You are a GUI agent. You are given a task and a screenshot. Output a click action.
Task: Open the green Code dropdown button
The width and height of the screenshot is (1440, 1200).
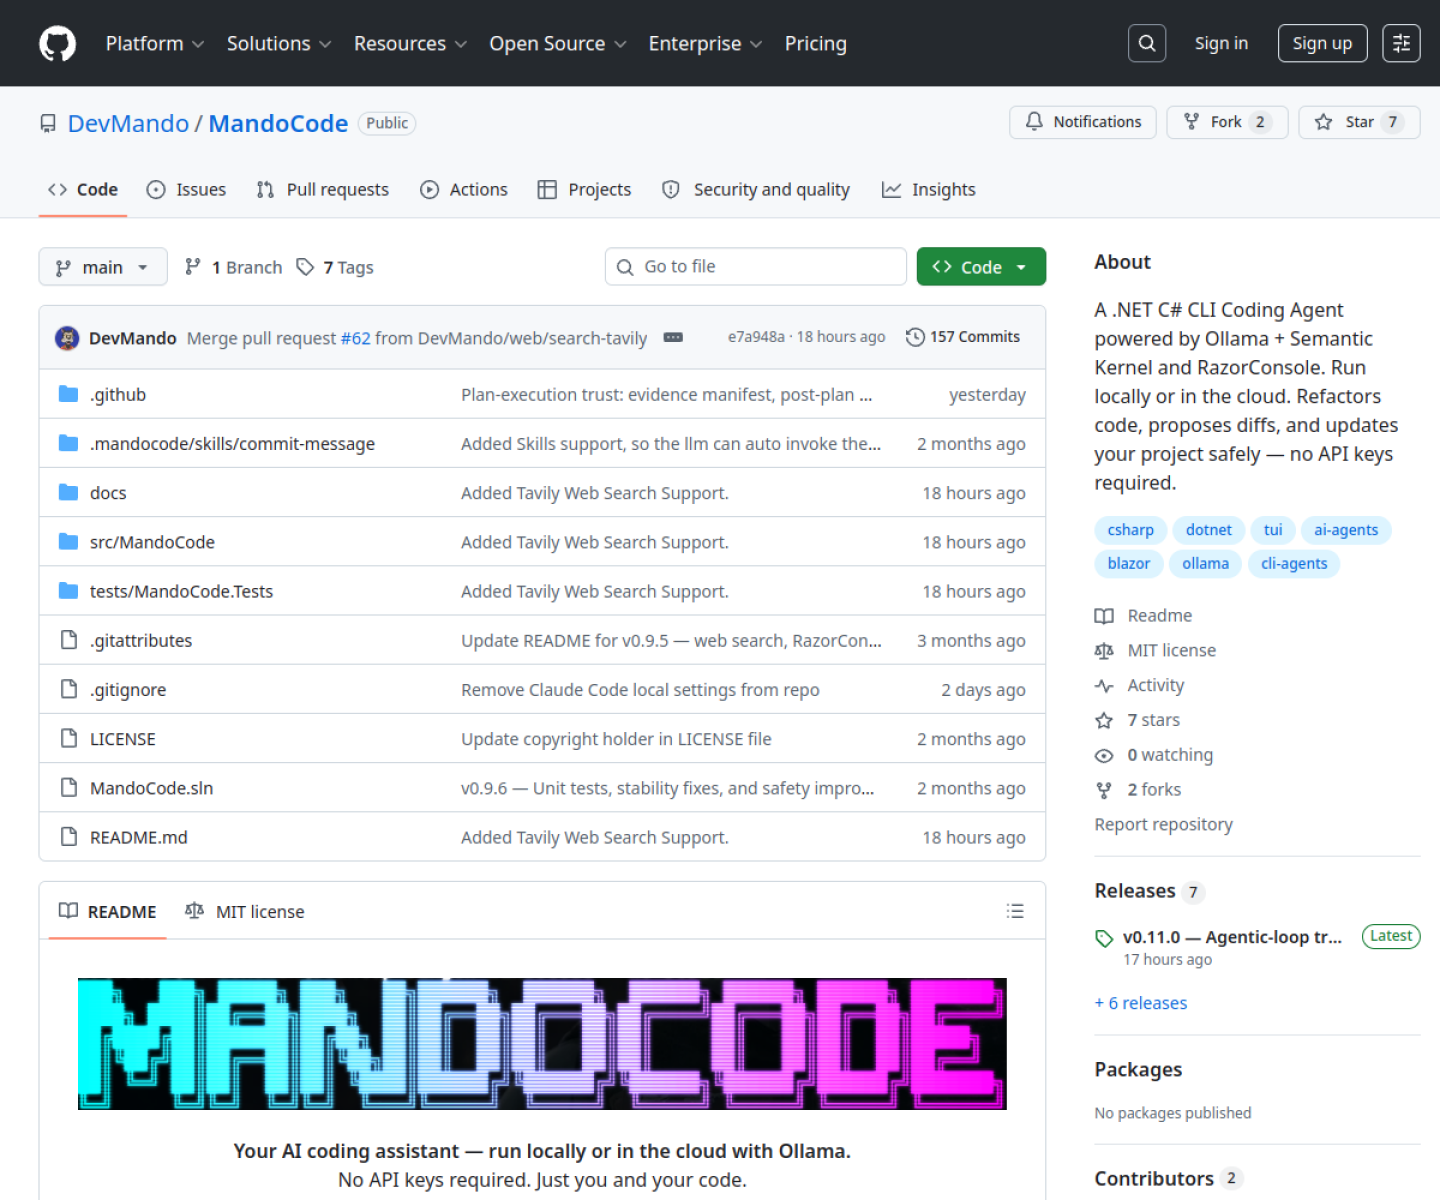[981, 266]
